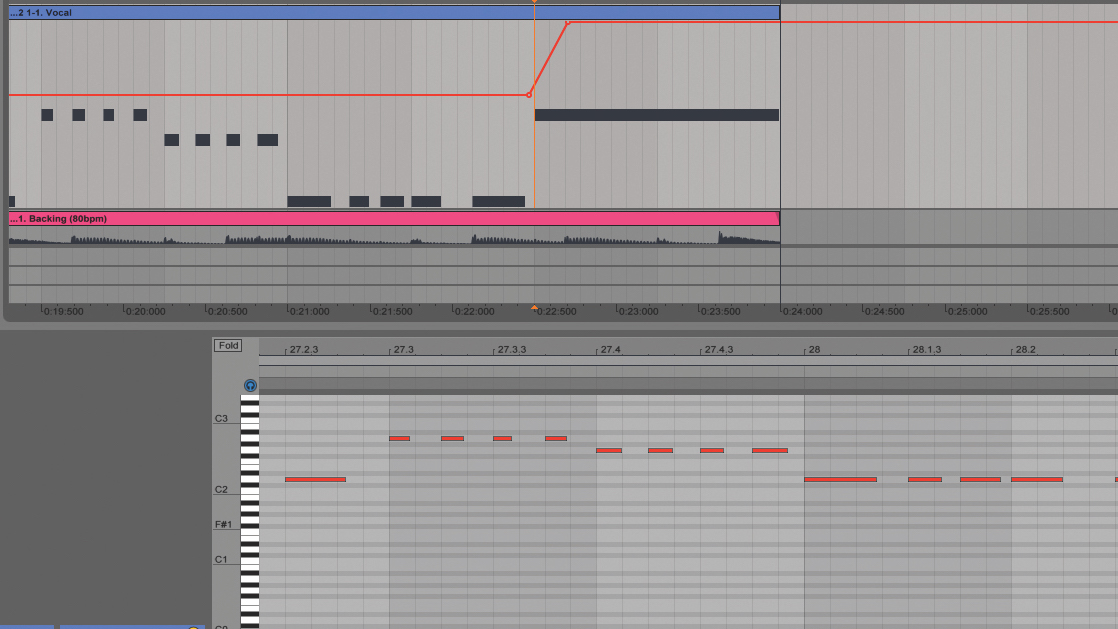Click the 0:23:000 time ruler label

[638, 312]
